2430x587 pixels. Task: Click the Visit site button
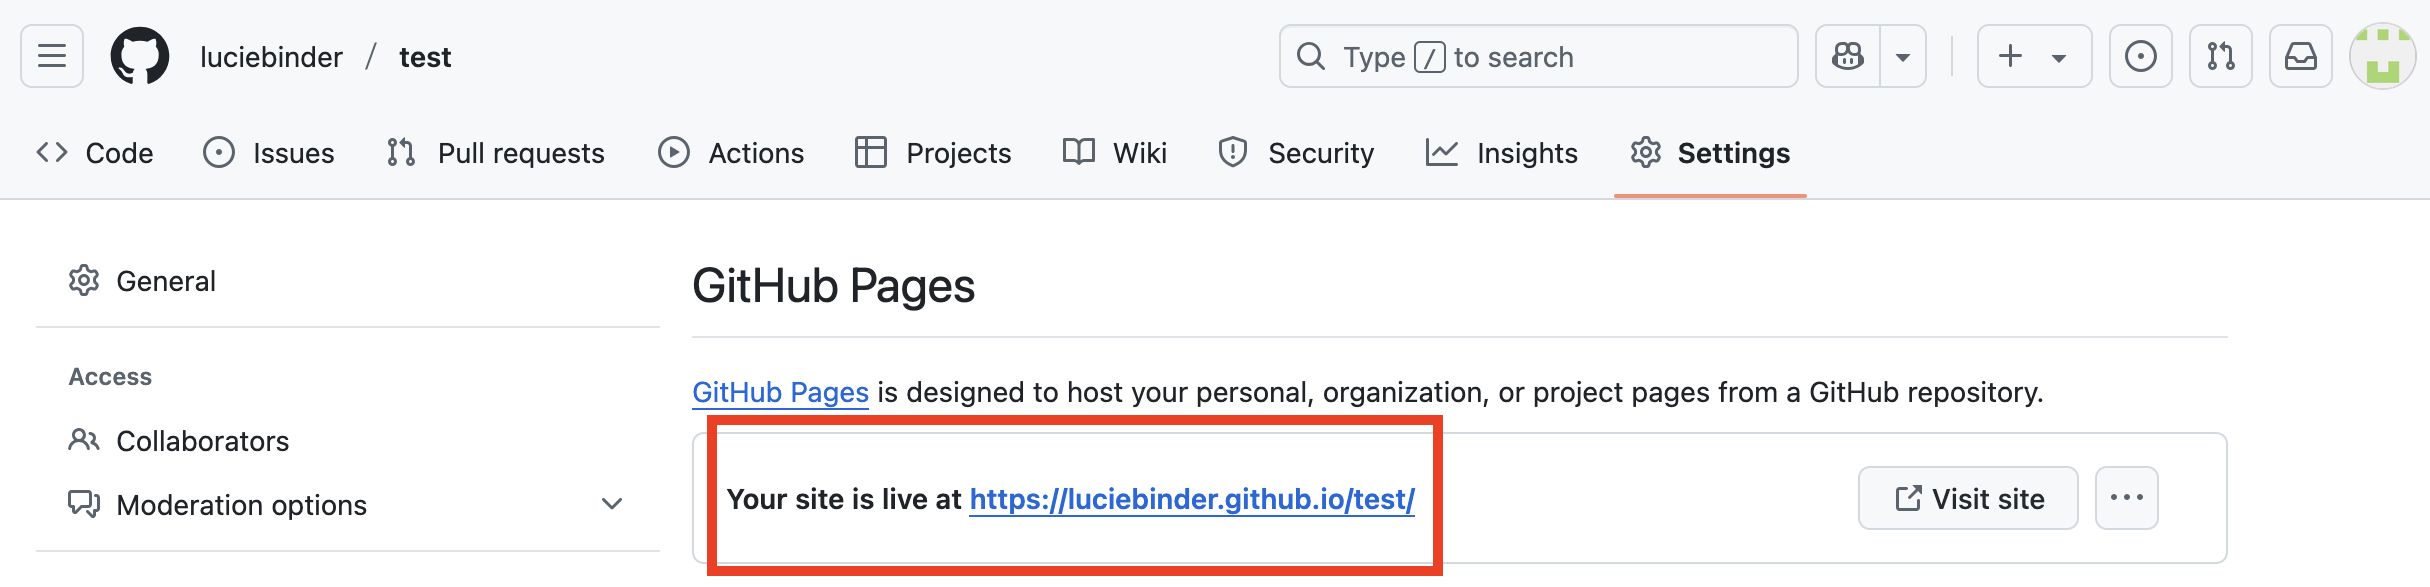[x=1967, y=498]
